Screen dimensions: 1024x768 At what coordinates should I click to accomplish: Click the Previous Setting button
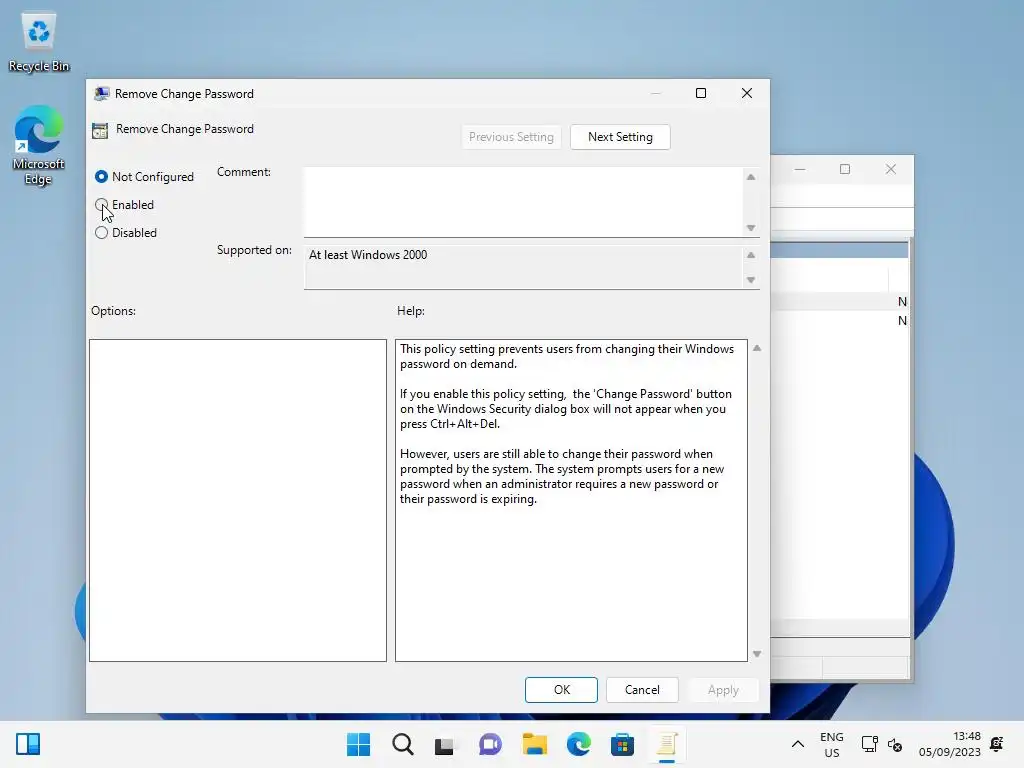pos(511,137)
